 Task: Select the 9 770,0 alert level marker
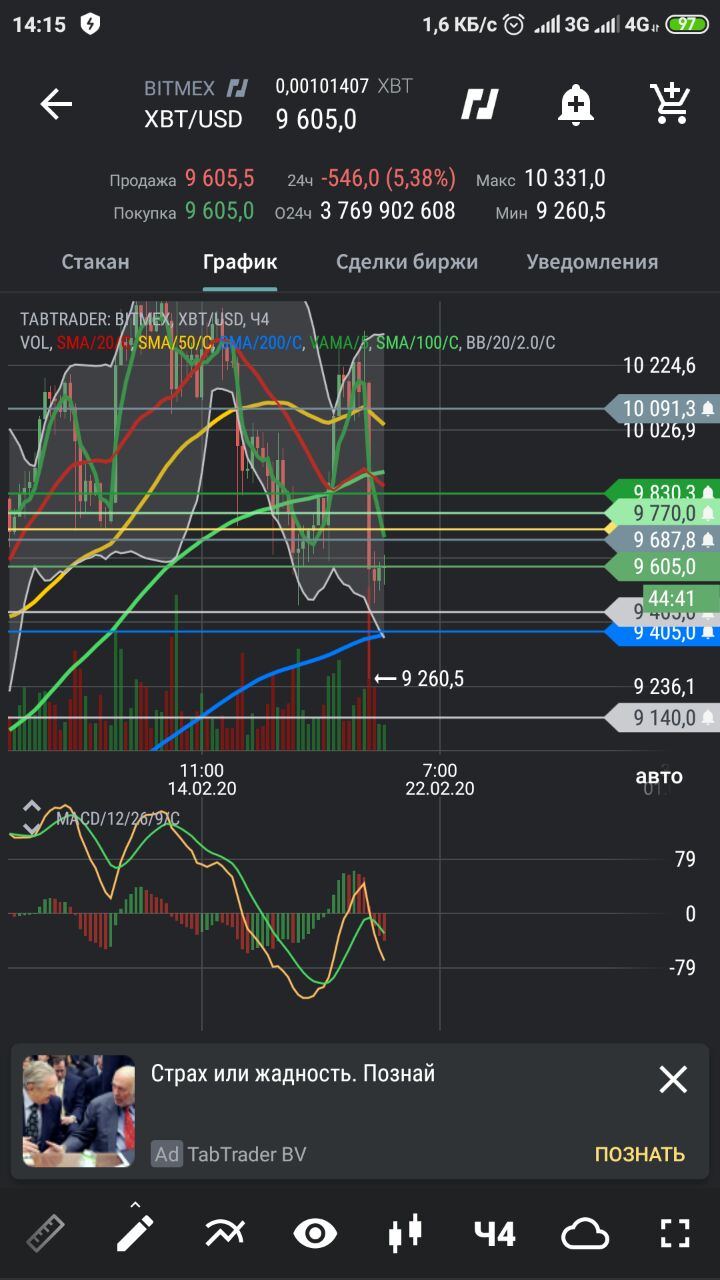(x=662, y=513)
